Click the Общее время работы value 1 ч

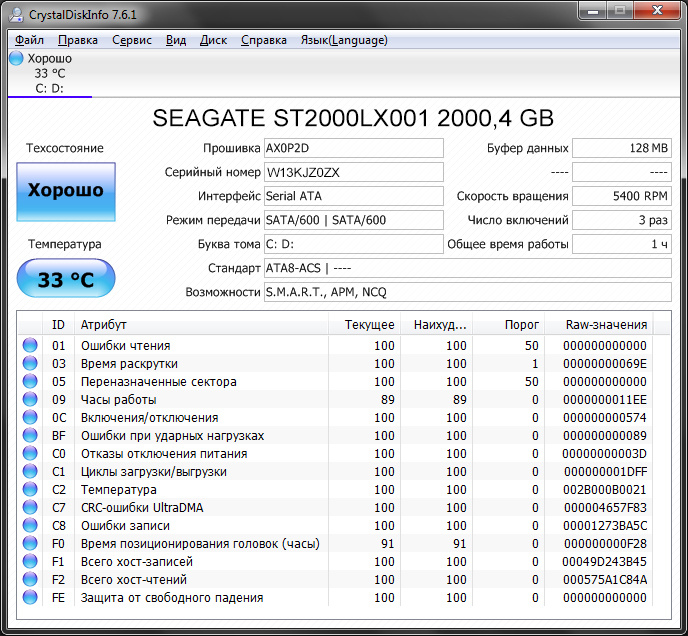coord(622,244)
